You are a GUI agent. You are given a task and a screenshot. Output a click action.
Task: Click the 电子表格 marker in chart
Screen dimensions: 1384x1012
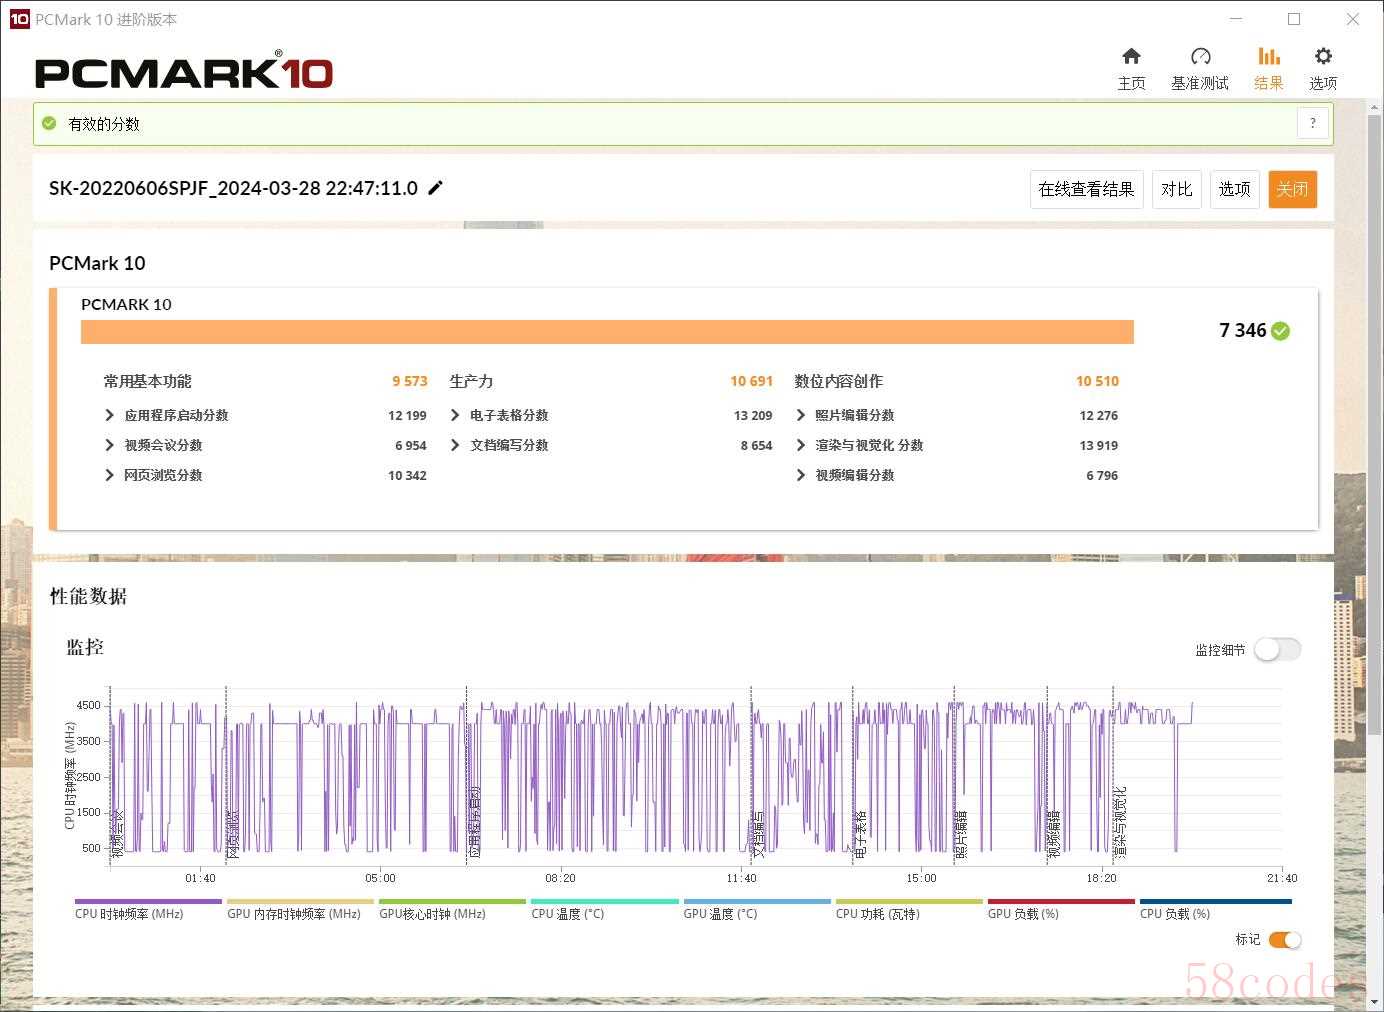click(x=861, y=834)
